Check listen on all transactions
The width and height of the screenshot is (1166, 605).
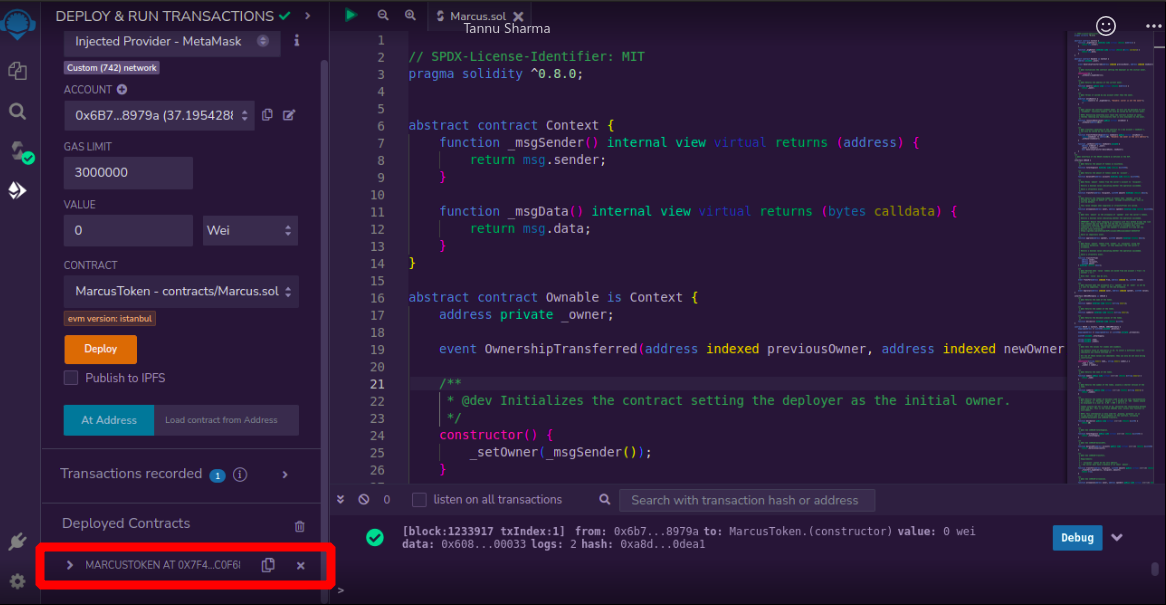(x=420, y=500)
